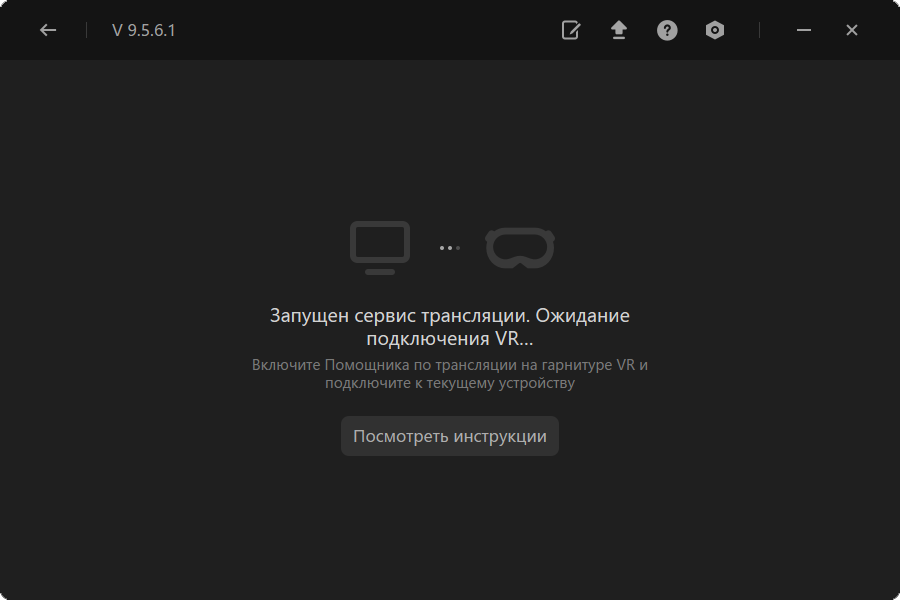Click the computer monitor illustration
This screenshot has width=900, height=600.
380,247
